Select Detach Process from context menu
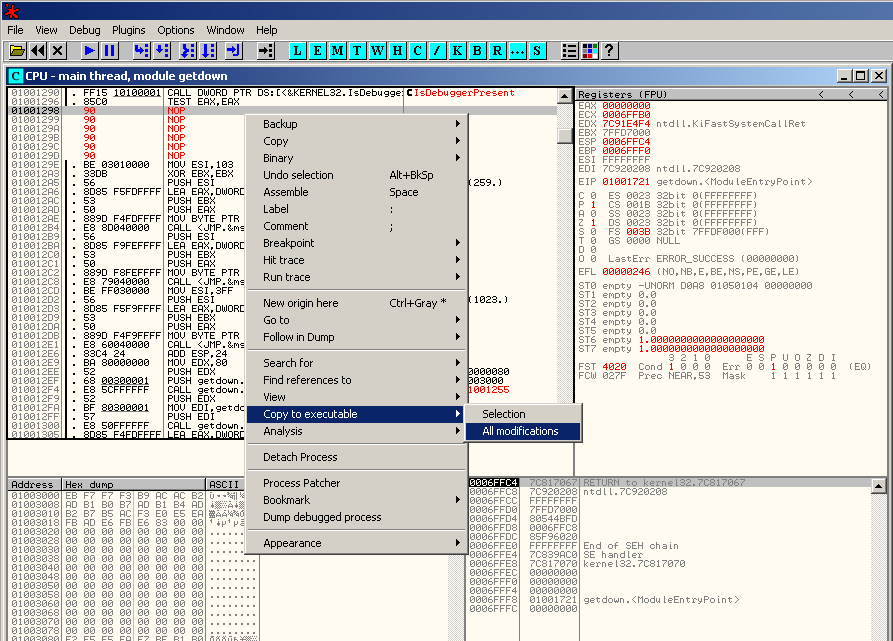Screen dimensions: 893x641 [x=300, y=457]
